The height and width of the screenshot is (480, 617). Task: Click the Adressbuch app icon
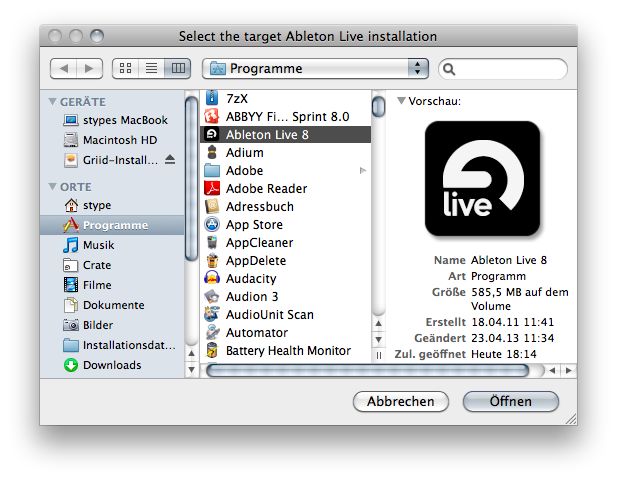tap(212, 206)
